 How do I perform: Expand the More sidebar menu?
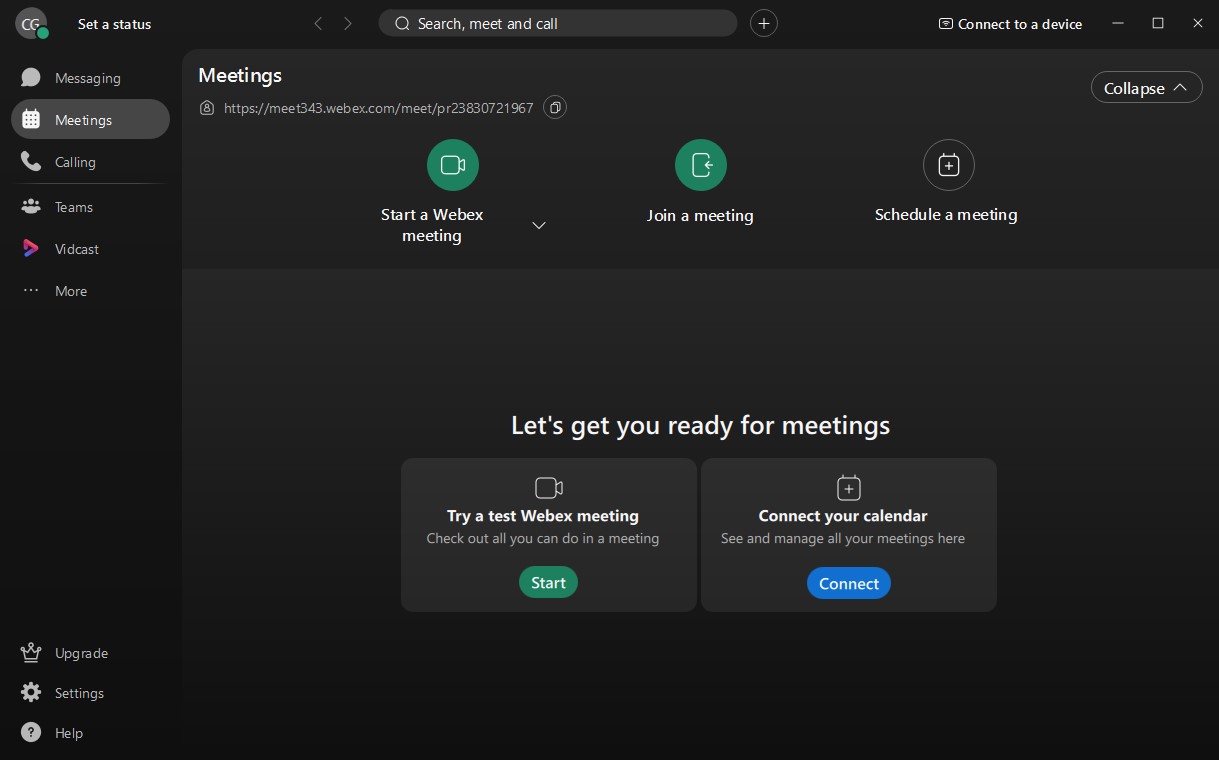[x=70, y=291]
